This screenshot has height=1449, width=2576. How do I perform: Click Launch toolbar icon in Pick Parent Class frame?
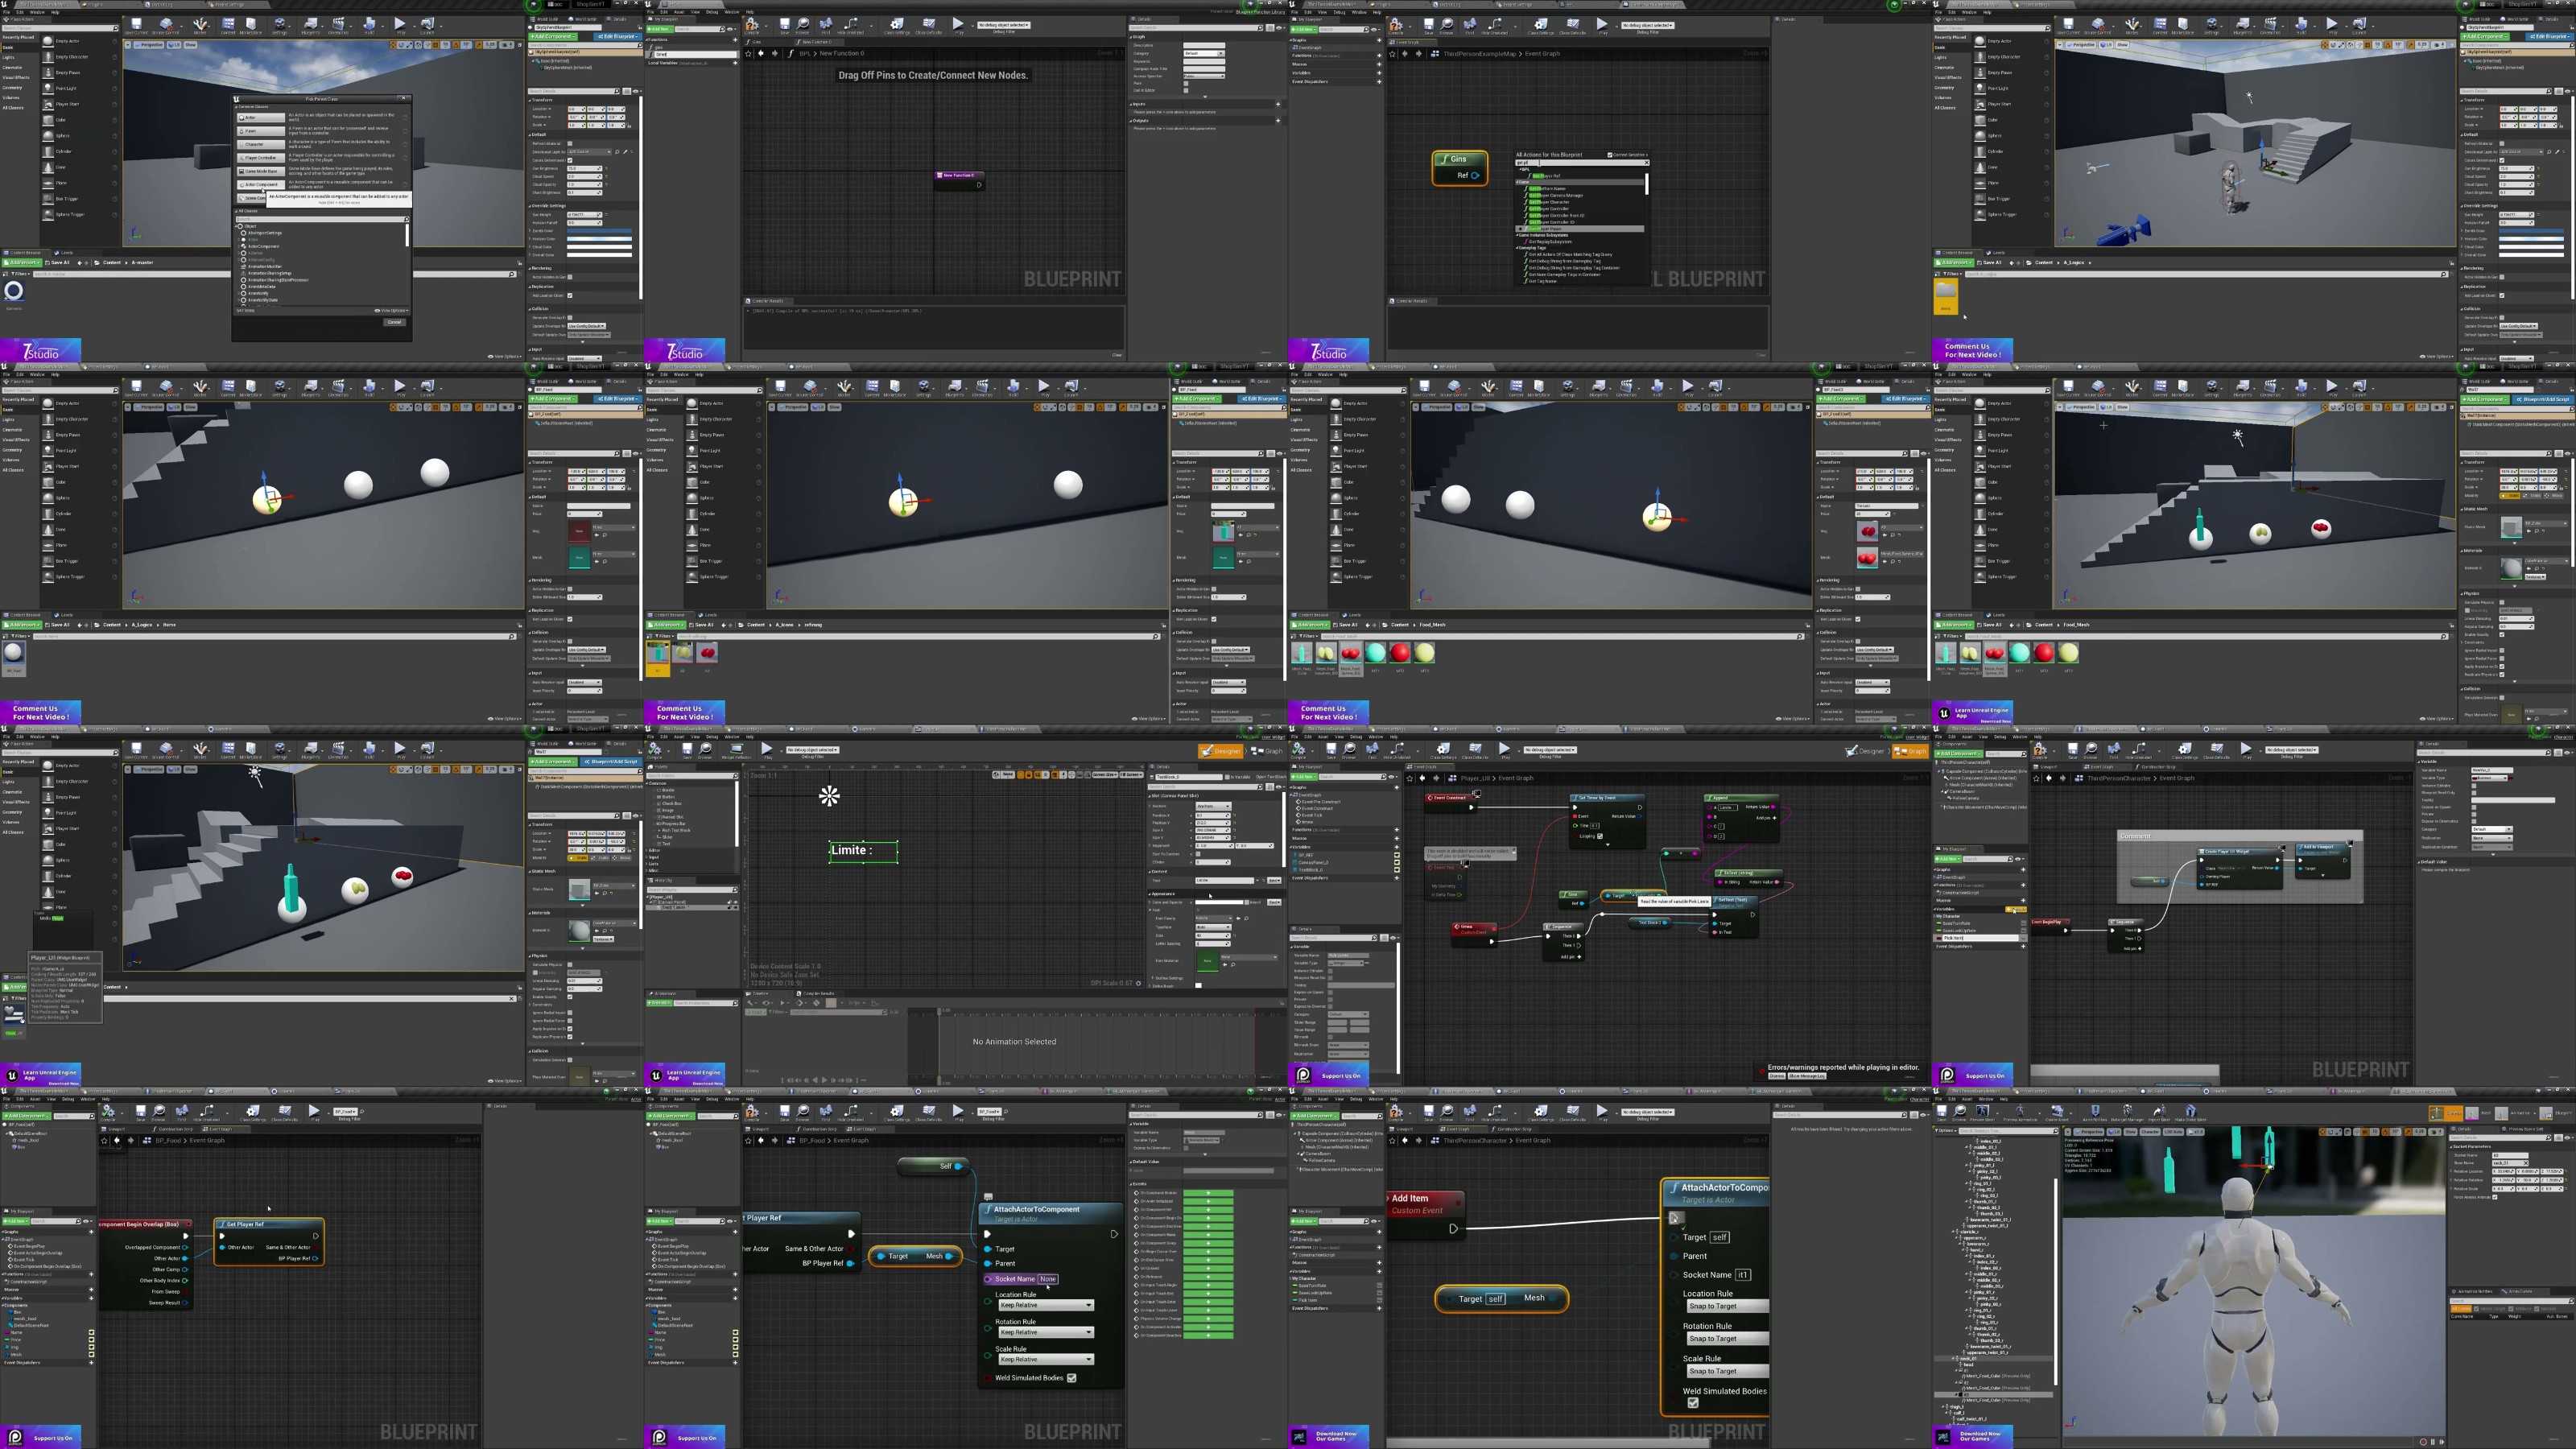pos(428,25)
